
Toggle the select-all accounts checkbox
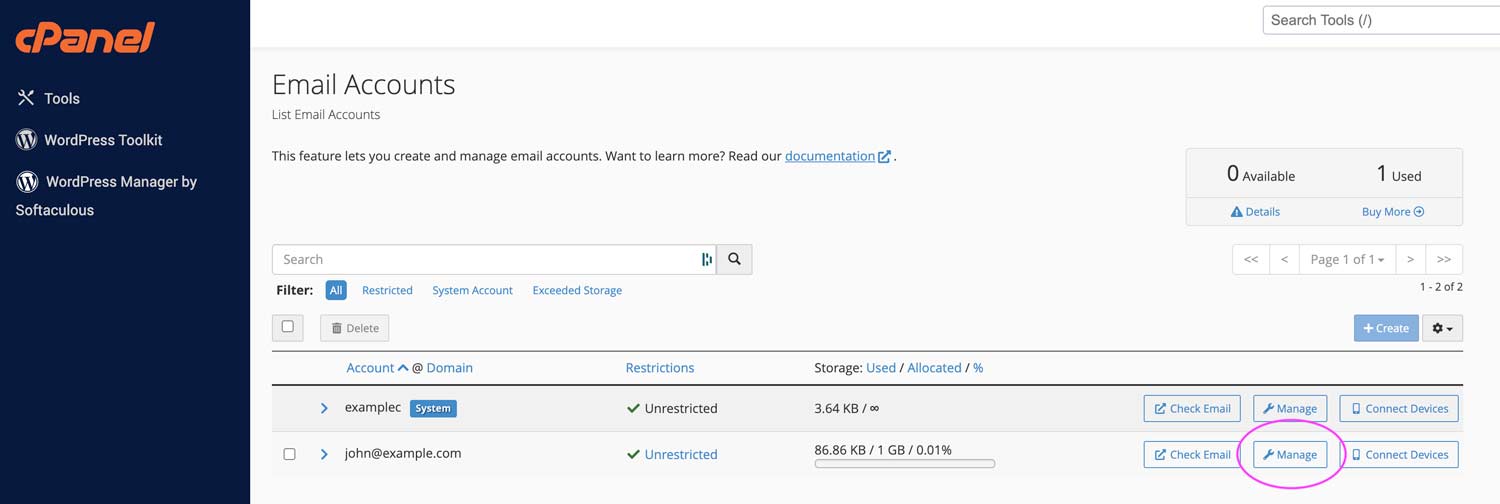click(x=288, y=327)
